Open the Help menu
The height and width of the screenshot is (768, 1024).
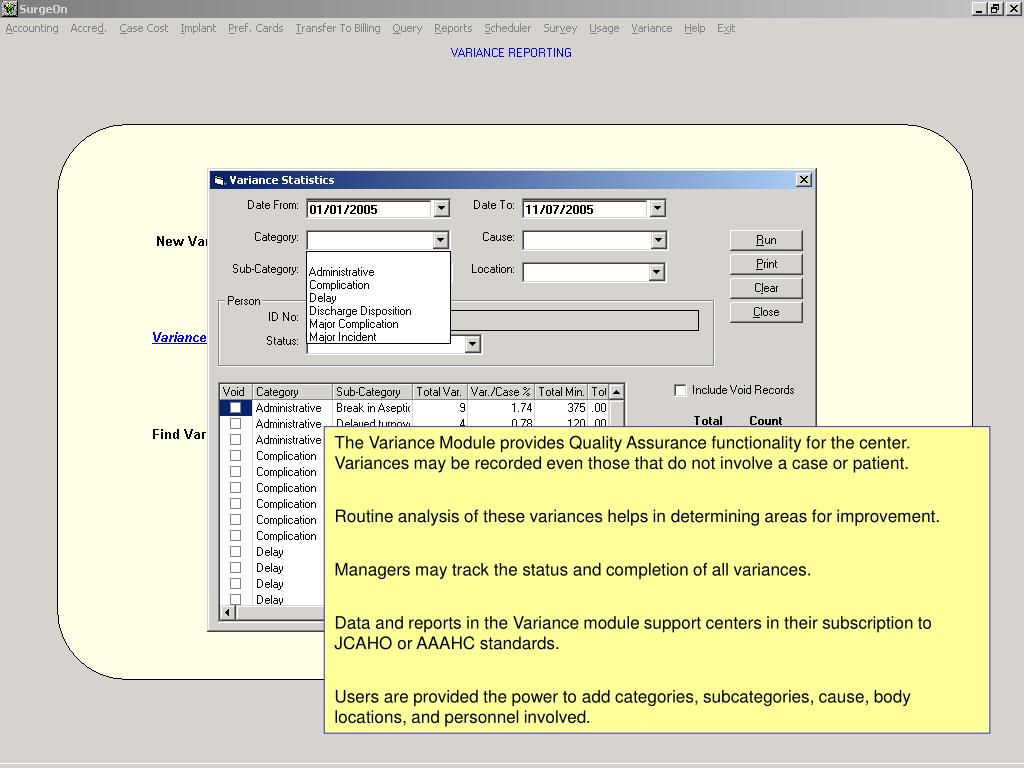click(694, 28)
